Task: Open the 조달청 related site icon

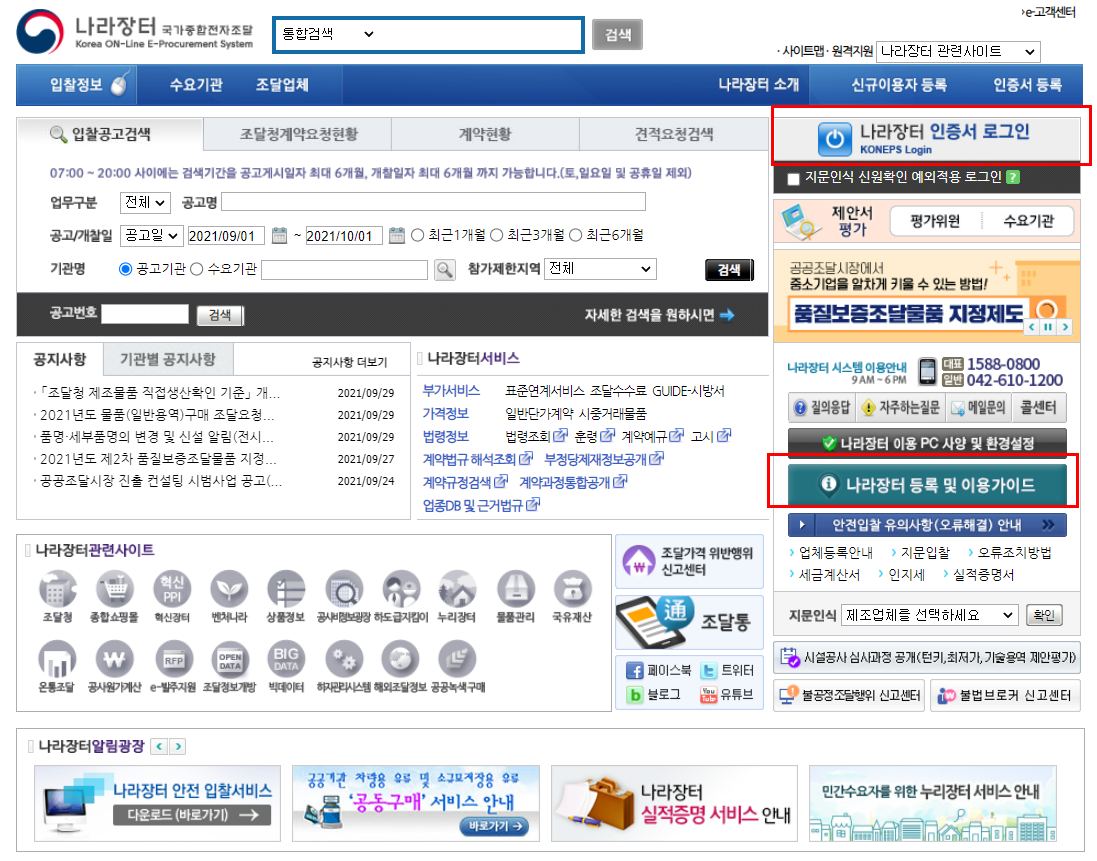Action: (57, 590)
